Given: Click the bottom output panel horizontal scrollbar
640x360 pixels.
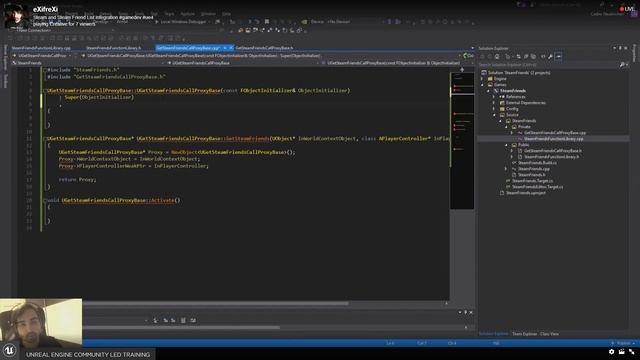Looking at the screenshot, I should [x=181, y=327].
